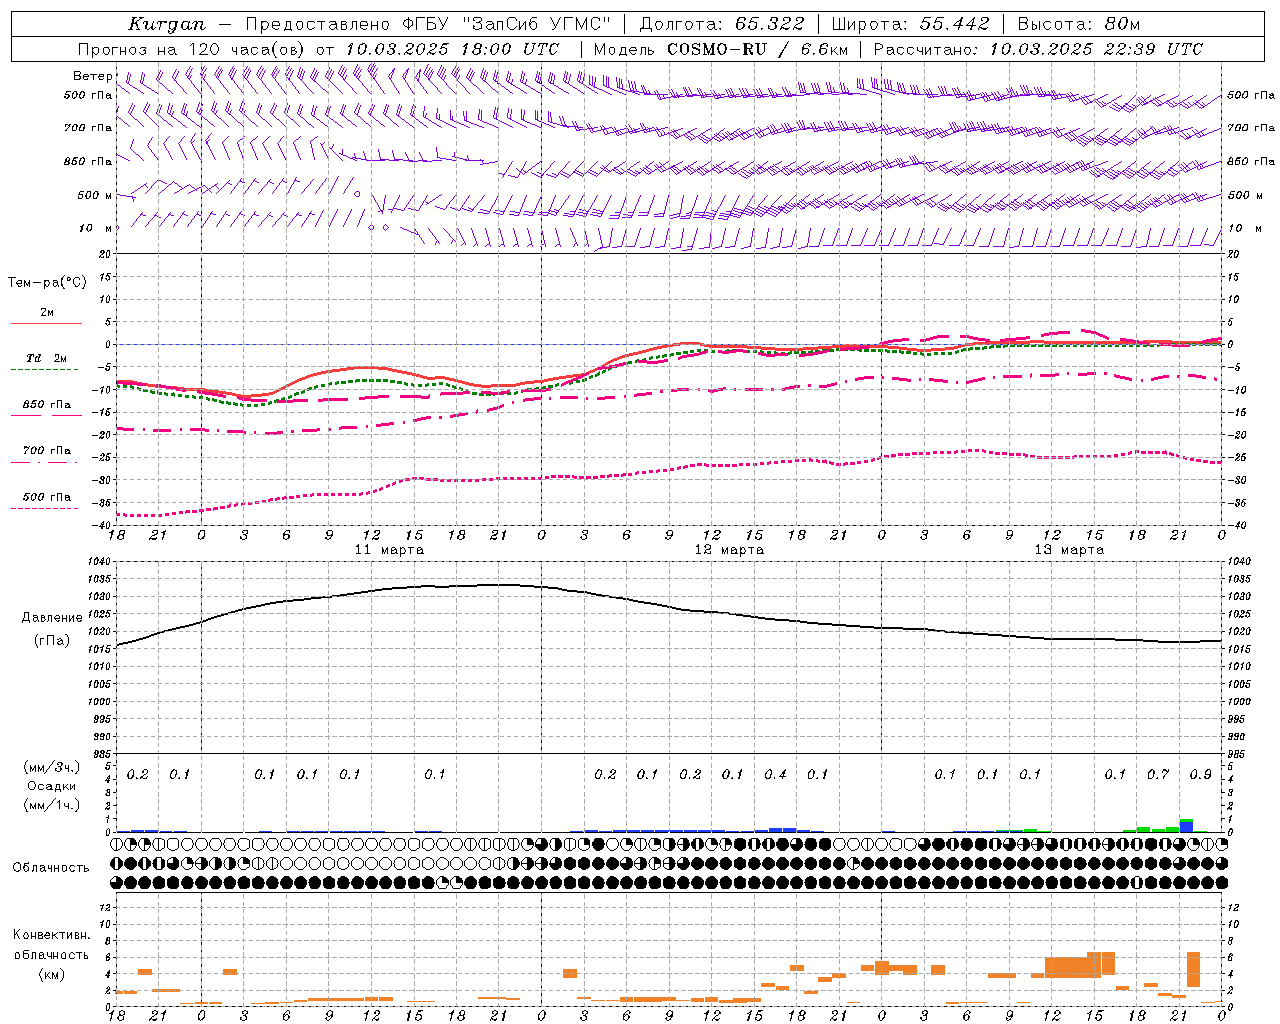
Task: Click the "0.9" three-hour precipitation value
Action: pos(1200,774)
